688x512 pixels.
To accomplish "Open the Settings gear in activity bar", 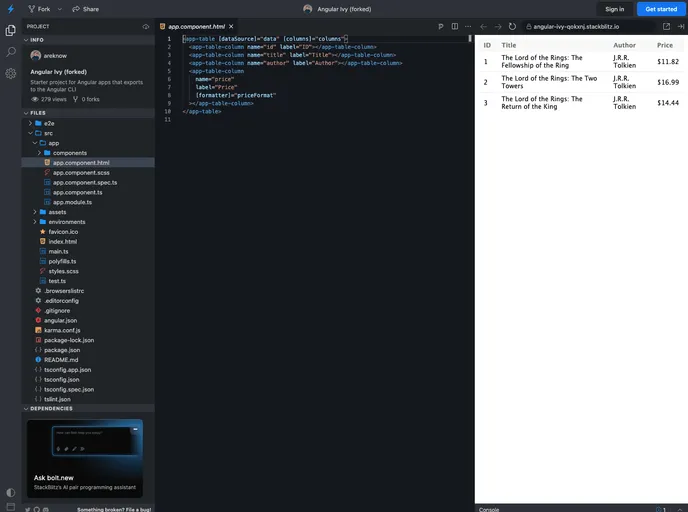I will click(x=10, y=73).
